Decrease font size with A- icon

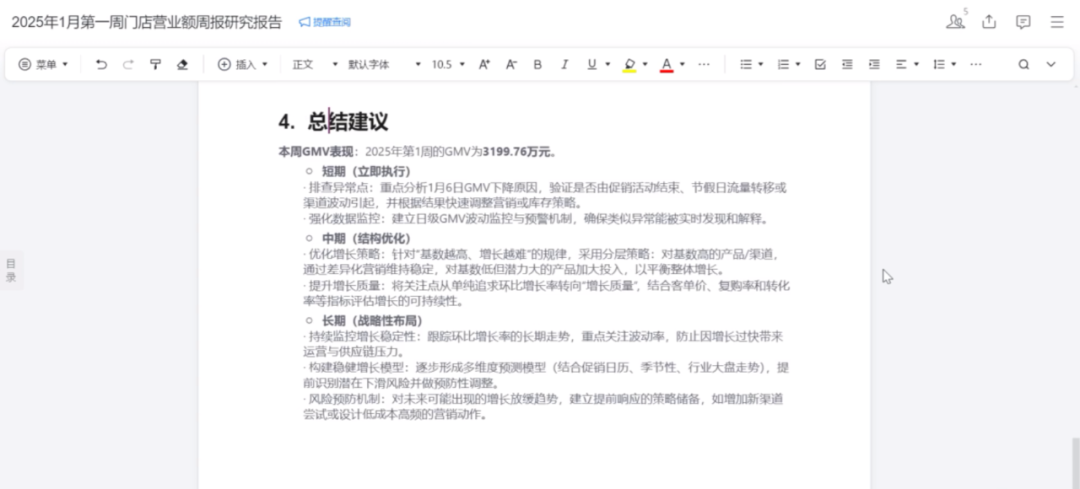[x=511, y=64]
